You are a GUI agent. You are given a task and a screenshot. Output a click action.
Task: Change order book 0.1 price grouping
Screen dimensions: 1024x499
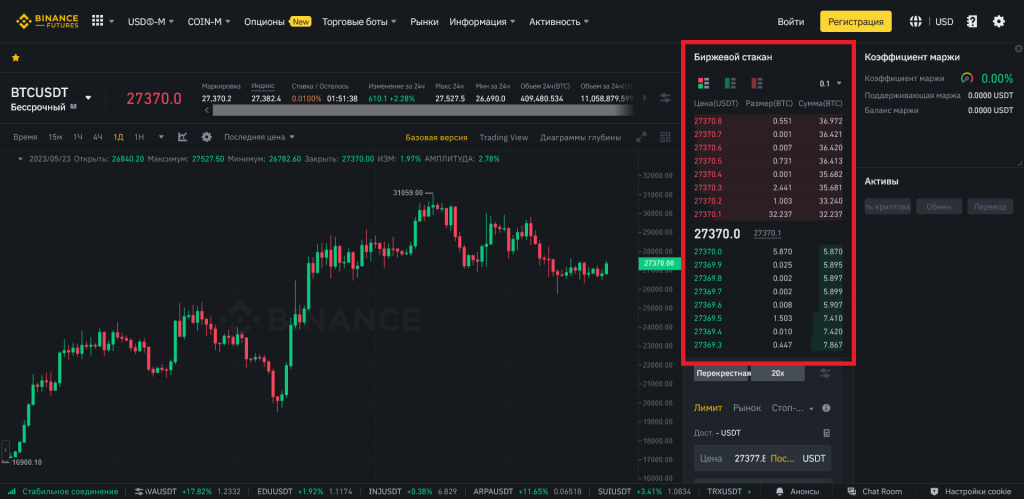[830, 84]
